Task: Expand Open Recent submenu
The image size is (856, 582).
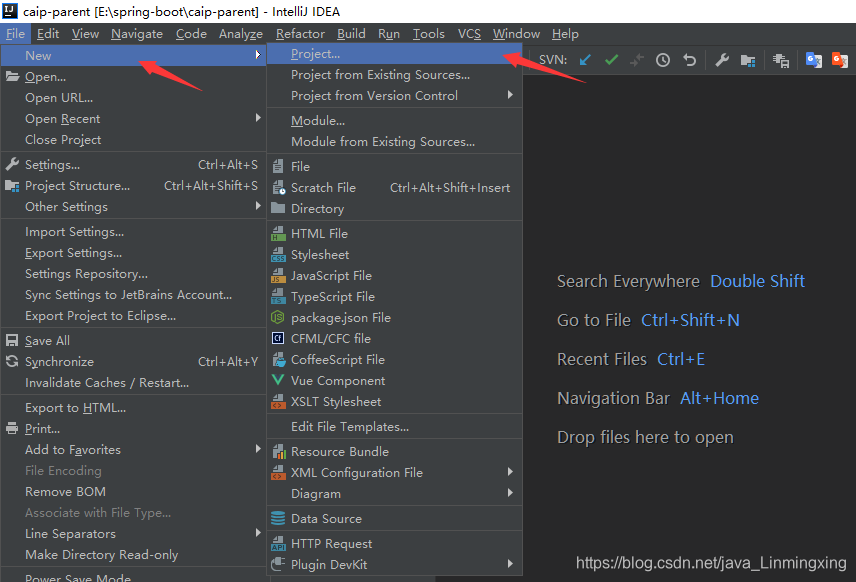Action: (133, 119)
